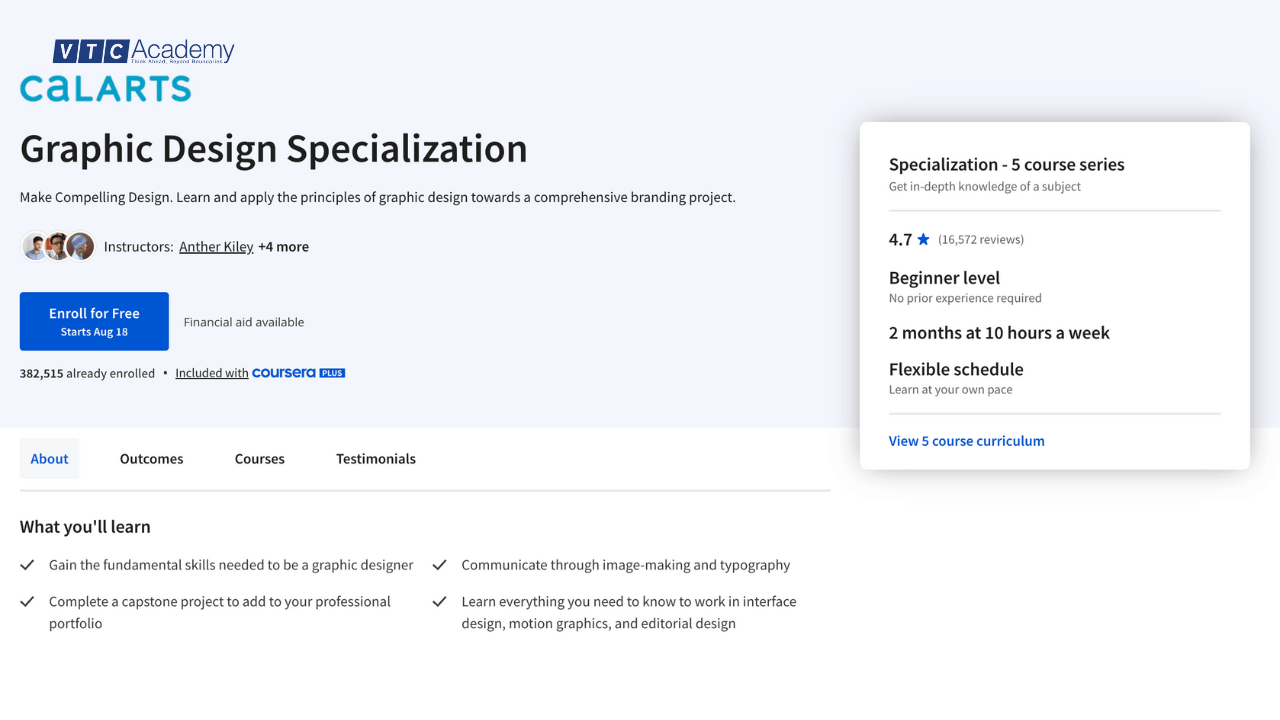Click the CalArts logo
Screen dimensions: 1280x720
pos(104,89)
